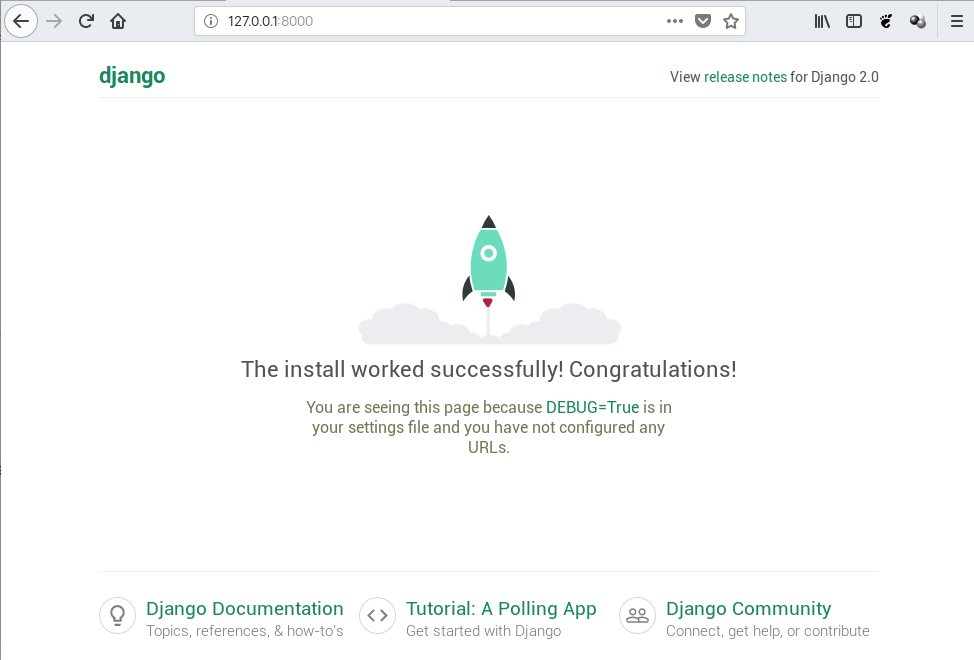Open Tutorial: A Polling App link
Viewport: 974px width, 660px height.
click(x=501, y=608)
